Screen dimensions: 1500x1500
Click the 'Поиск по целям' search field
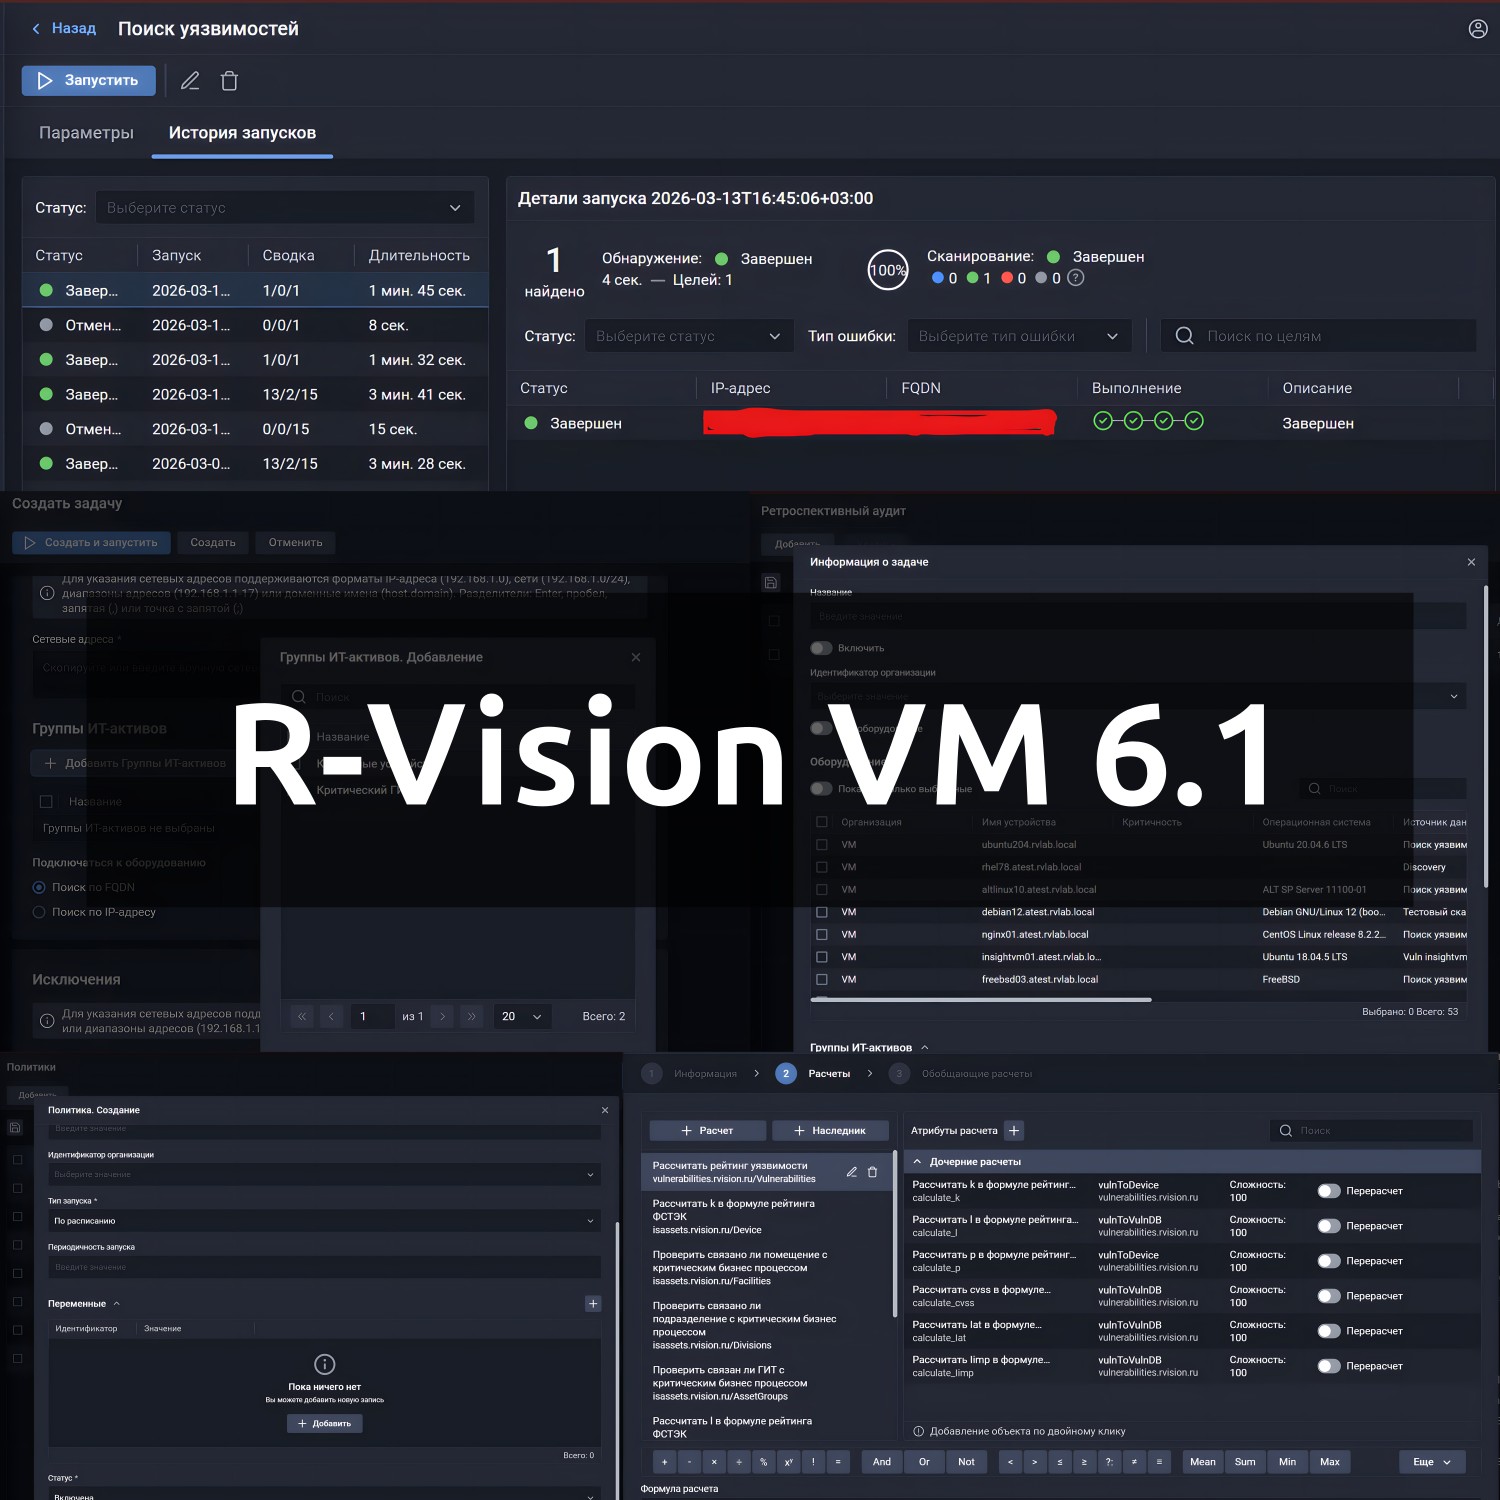point(1318,336)
